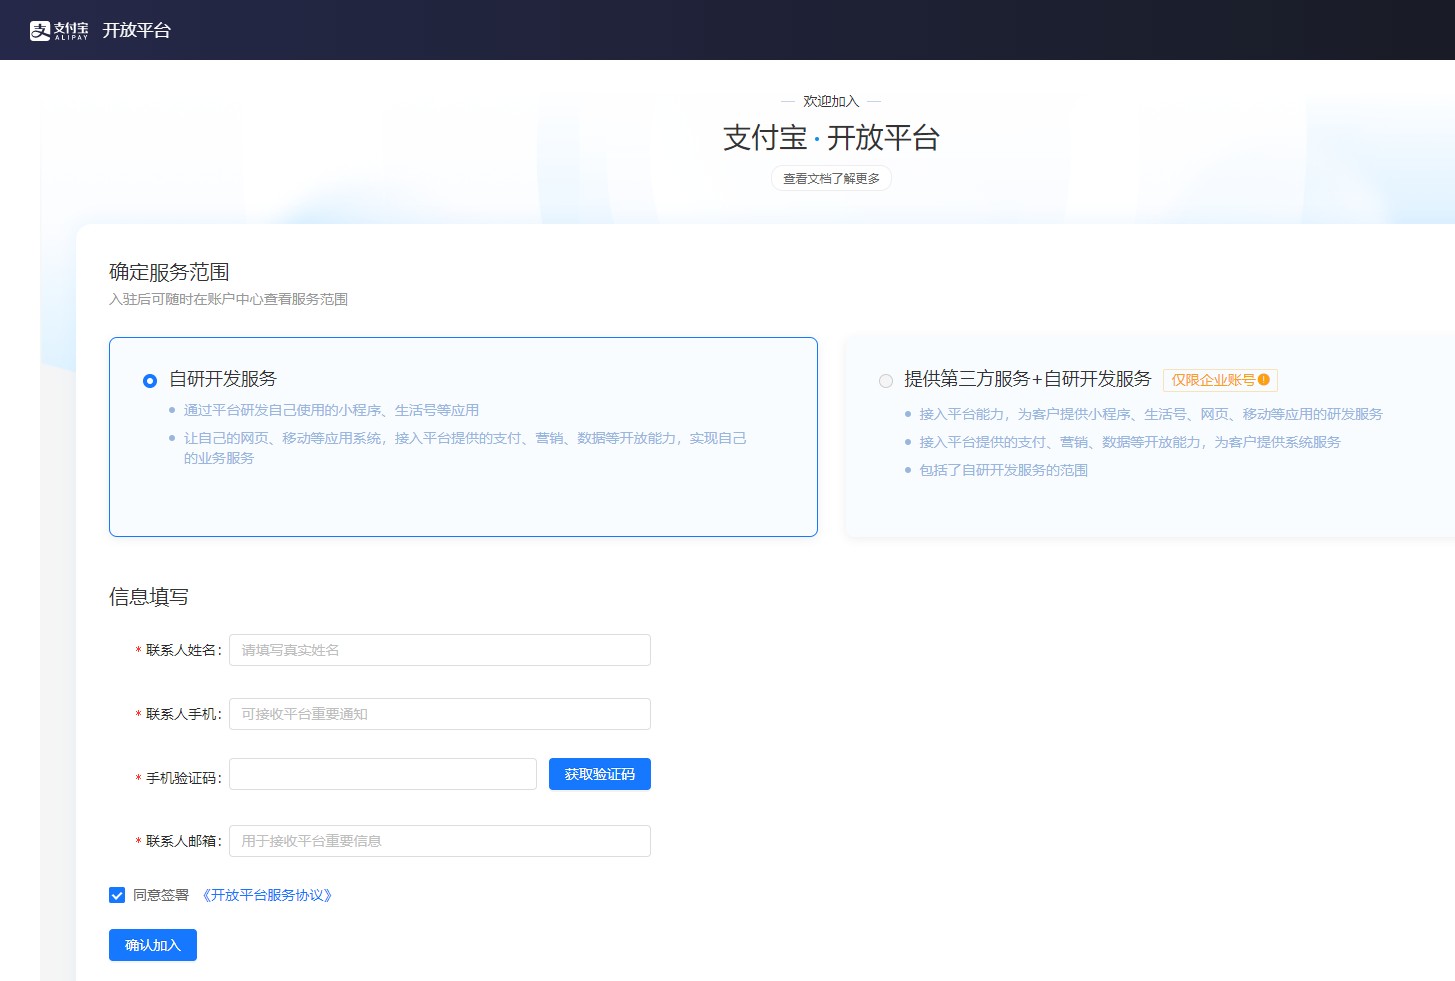Click the 支付宝·开放平台 main title
Viewport: 1455px width, 981px height.
point(831,138)
